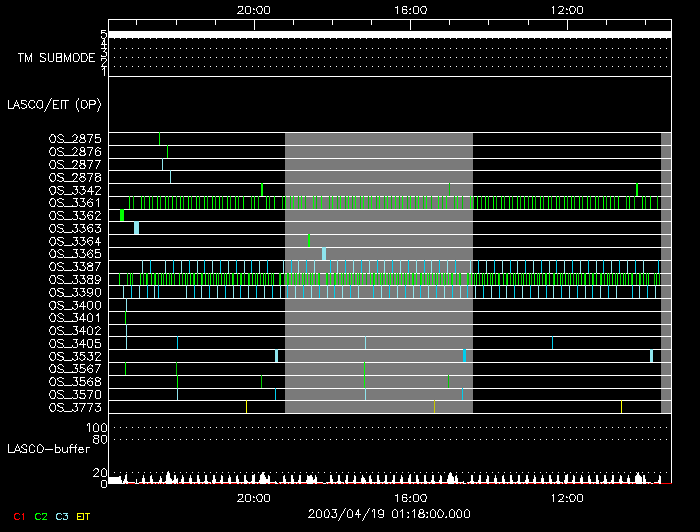This screenshot has width=700, height=532.
Task: Click OS_3405 marker inside gray shaded band
Action: tap(366, 343)
